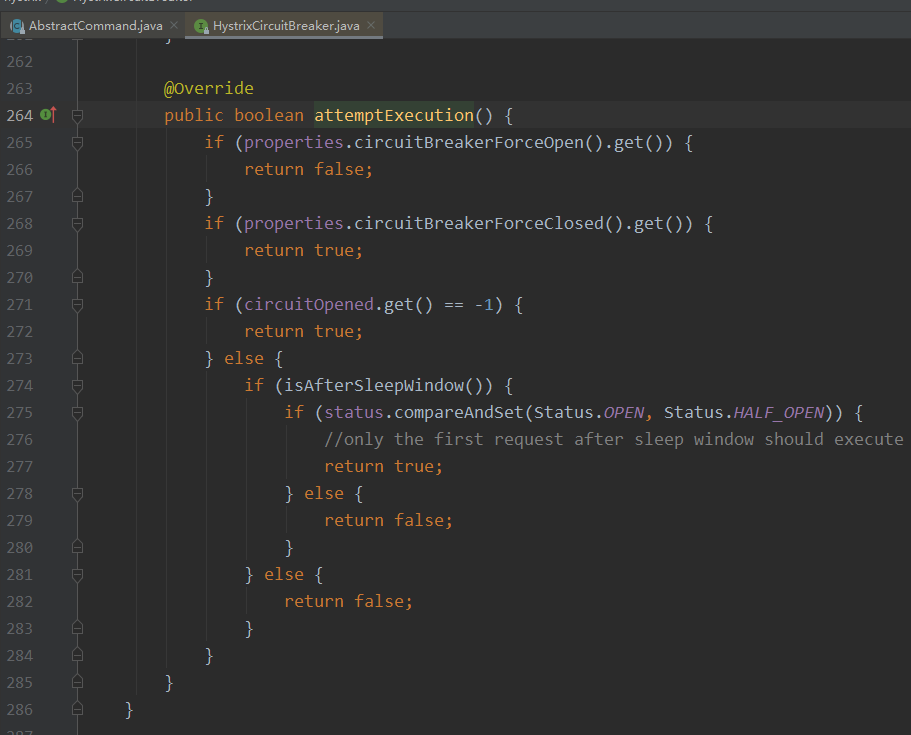This screenshot has width=911, height=735.
Task: Click the fold end marker on line 285
Action: [77, 682]
